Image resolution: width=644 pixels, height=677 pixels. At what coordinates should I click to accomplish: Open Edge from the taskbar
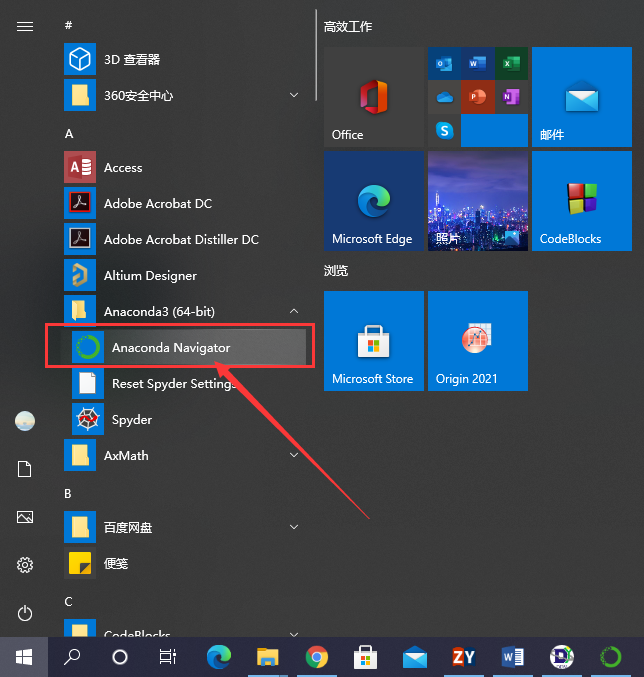[218, 657]
